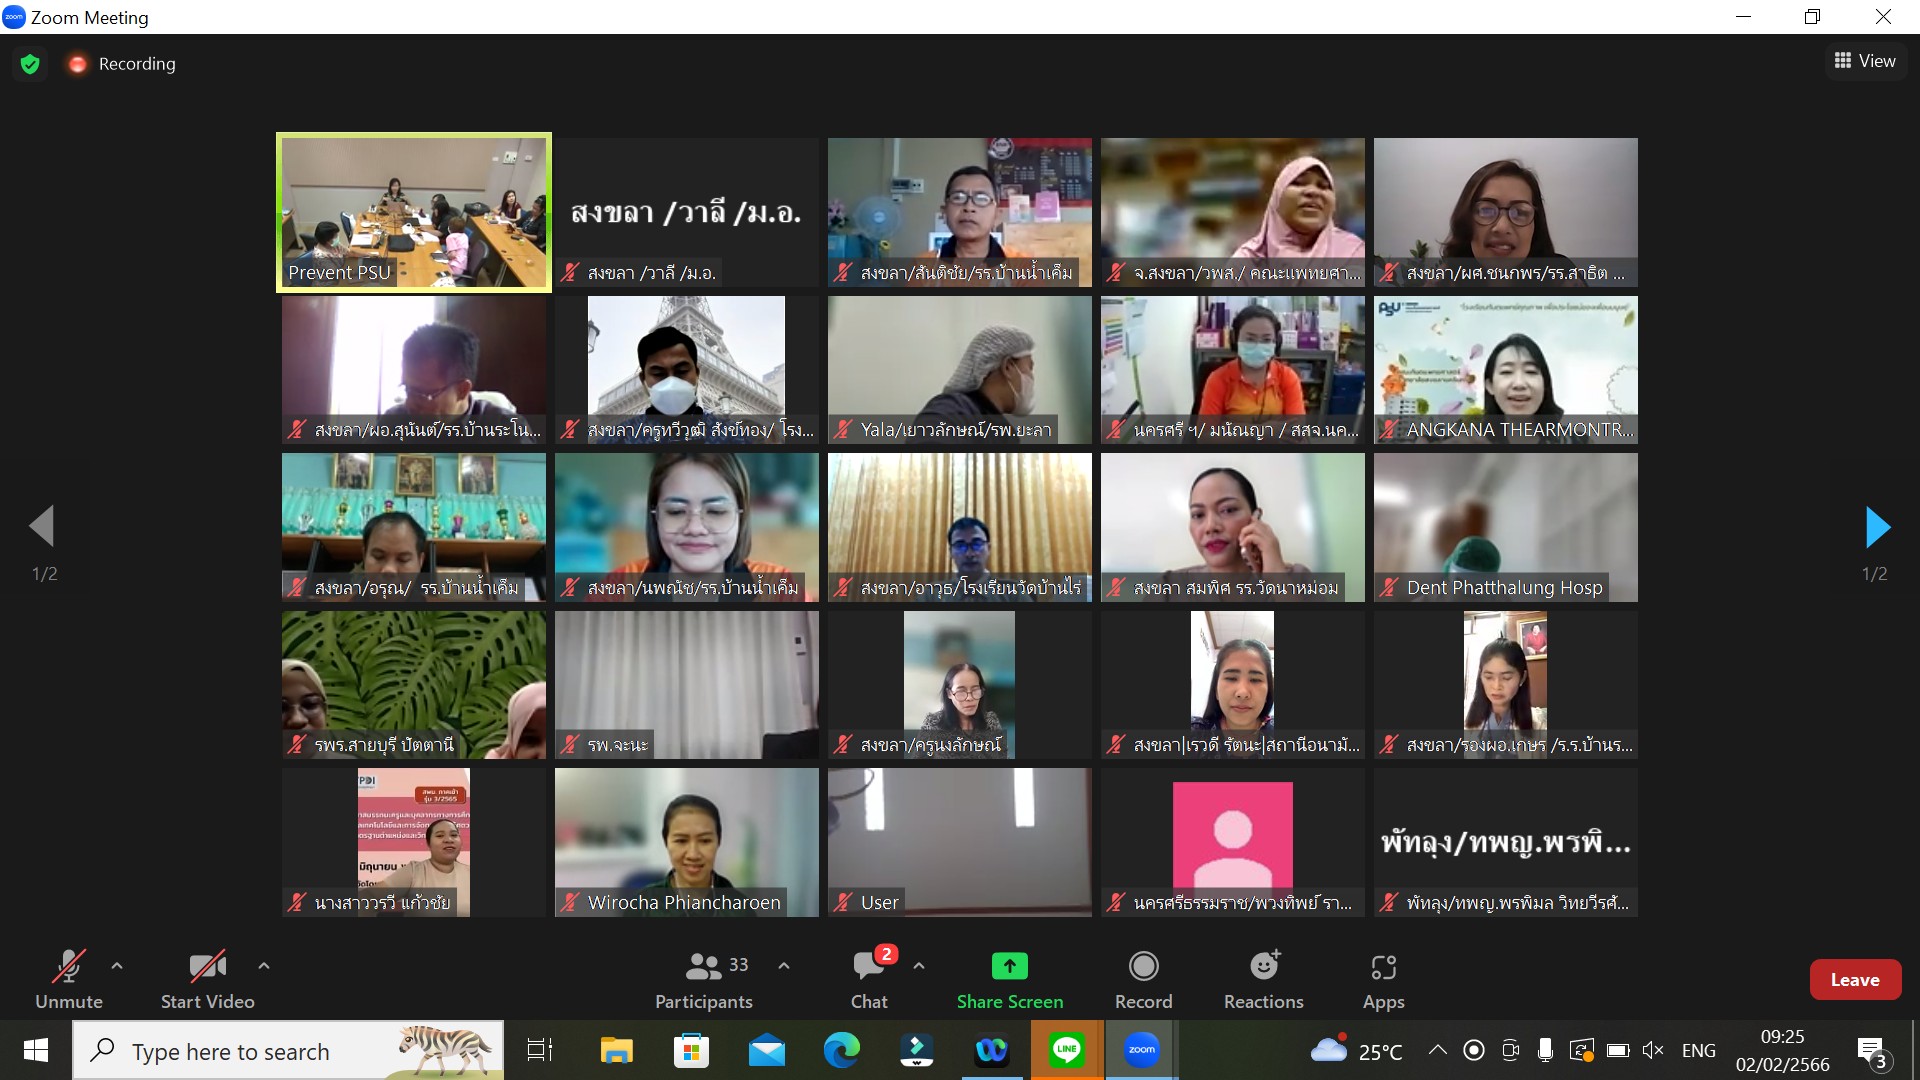
Task: Expand the chevron next to Chat
Action: click(919, 966)
